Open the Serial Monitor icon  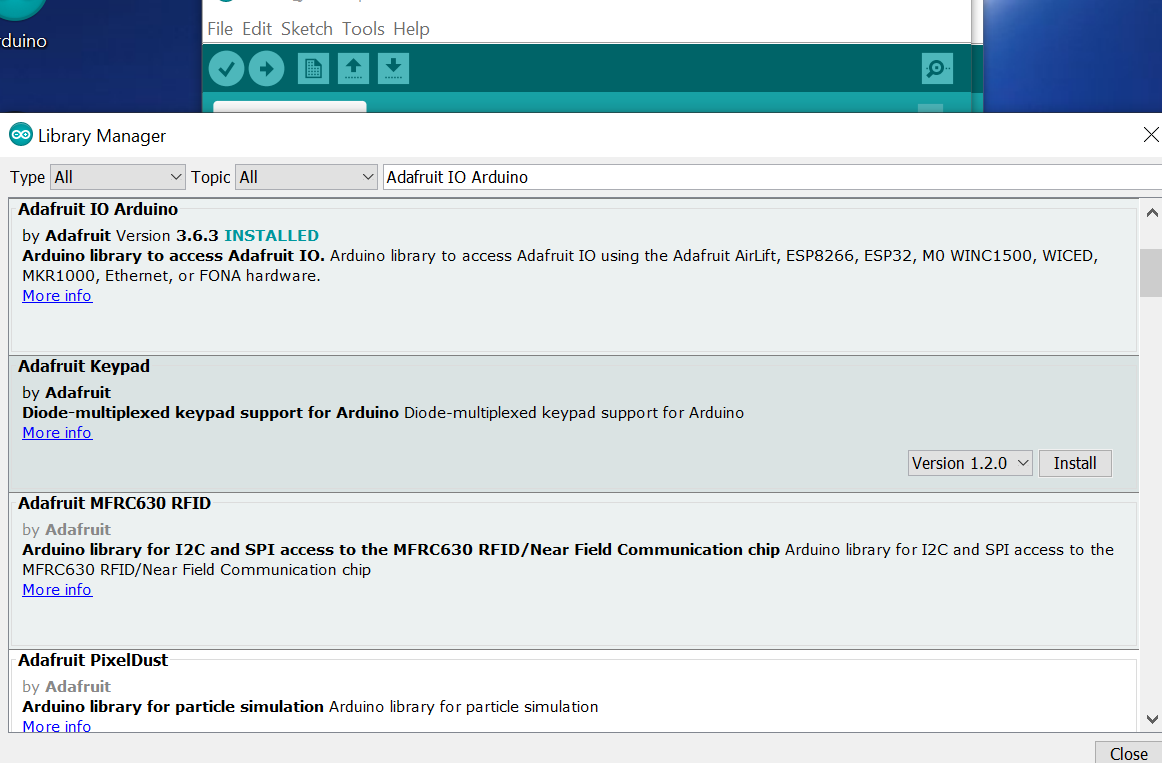(936, 68)
